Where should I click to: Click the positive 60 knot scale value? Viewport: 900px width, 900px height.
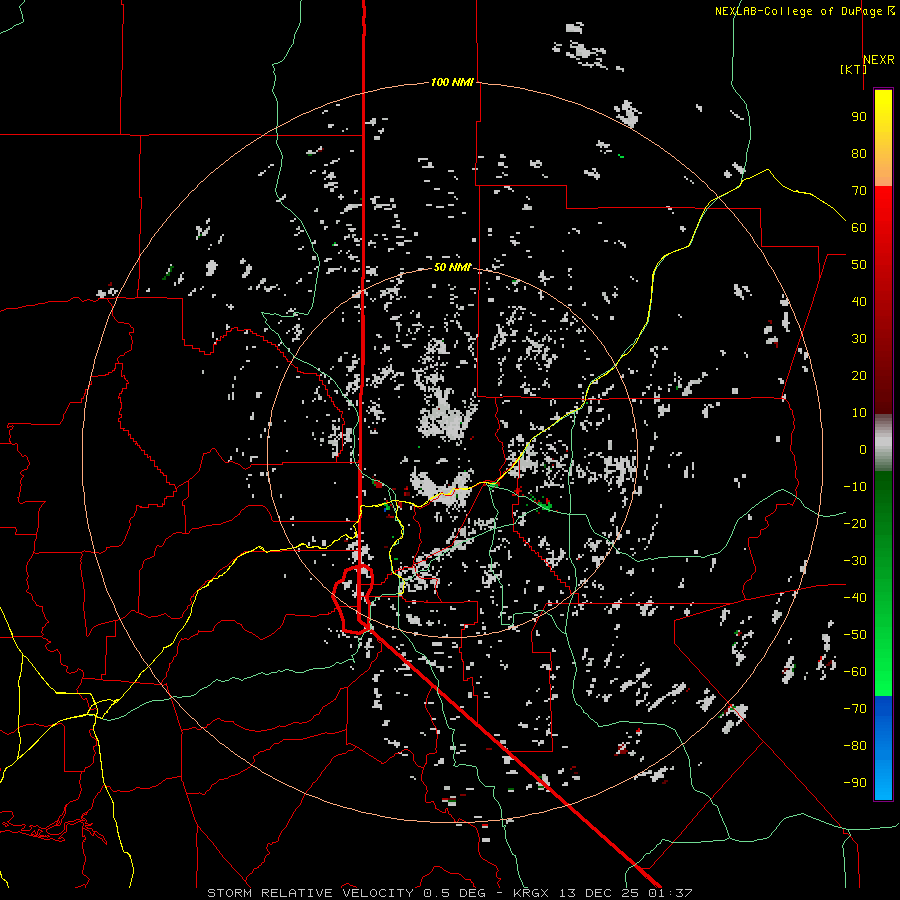point(859,227)
